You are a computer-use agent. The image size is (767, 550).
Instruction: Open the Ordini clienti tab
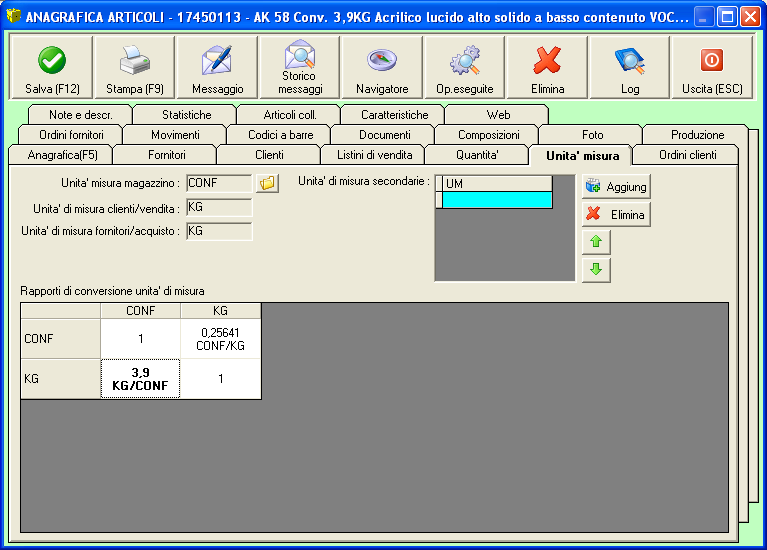687,155
